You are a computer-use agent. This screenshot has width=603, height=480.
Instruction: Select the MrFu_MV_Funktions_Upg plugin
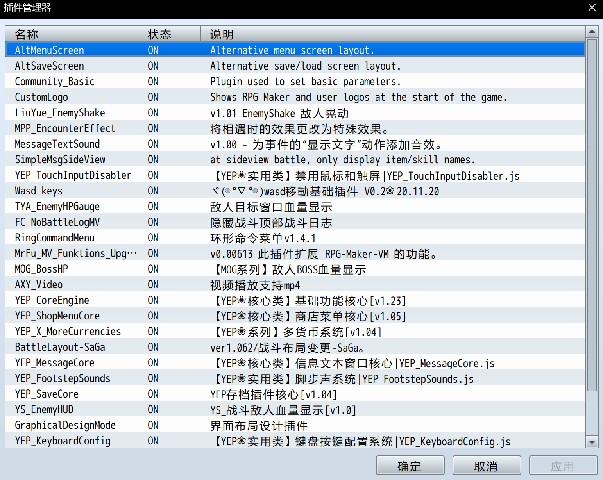click(295, 253)
